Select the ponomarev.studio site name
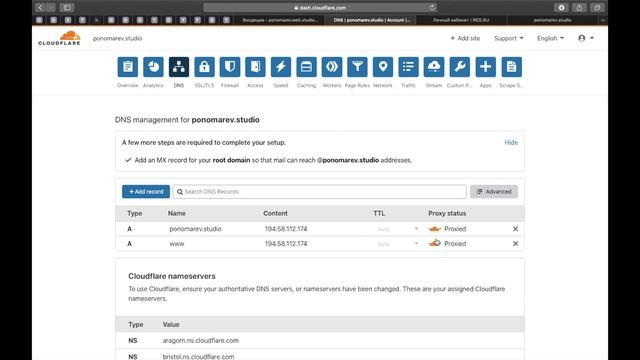The height and width of the screenshot is (360, 640). [117, 38]
